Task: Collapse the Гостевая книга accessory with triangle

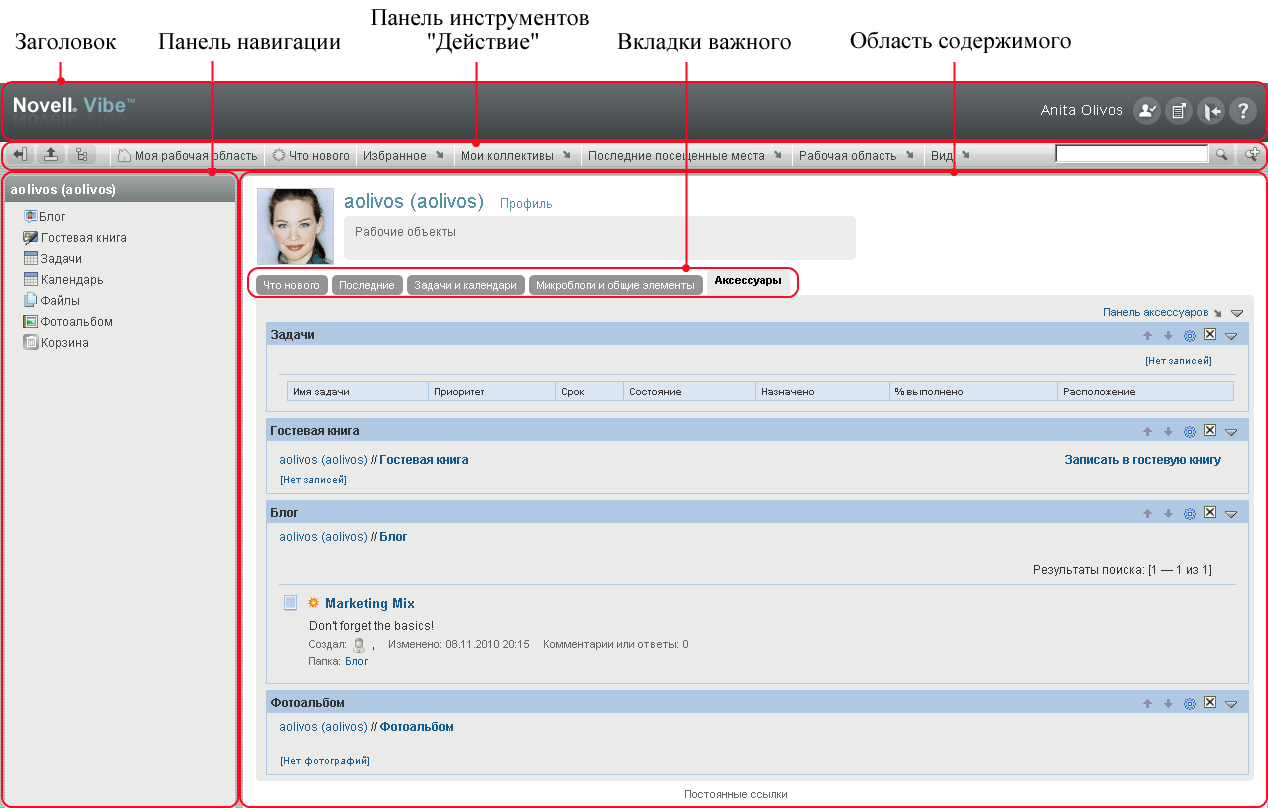Action: [x=1232, y=432]
